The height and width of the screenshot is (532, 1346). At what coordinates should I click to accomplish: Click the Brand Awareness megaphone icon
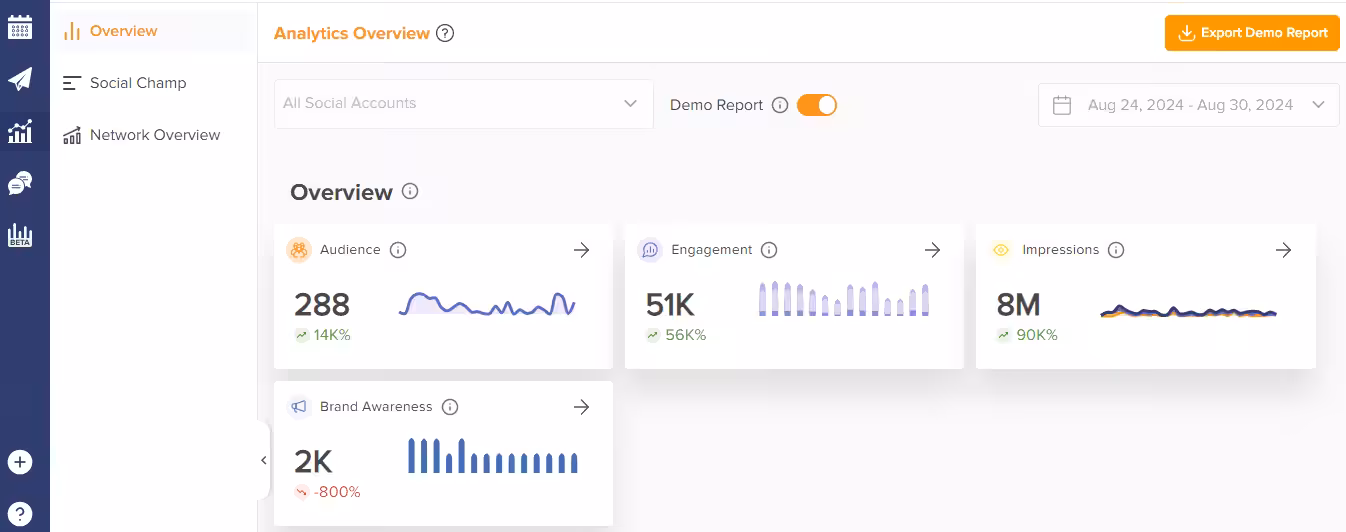tap(299, 407)
